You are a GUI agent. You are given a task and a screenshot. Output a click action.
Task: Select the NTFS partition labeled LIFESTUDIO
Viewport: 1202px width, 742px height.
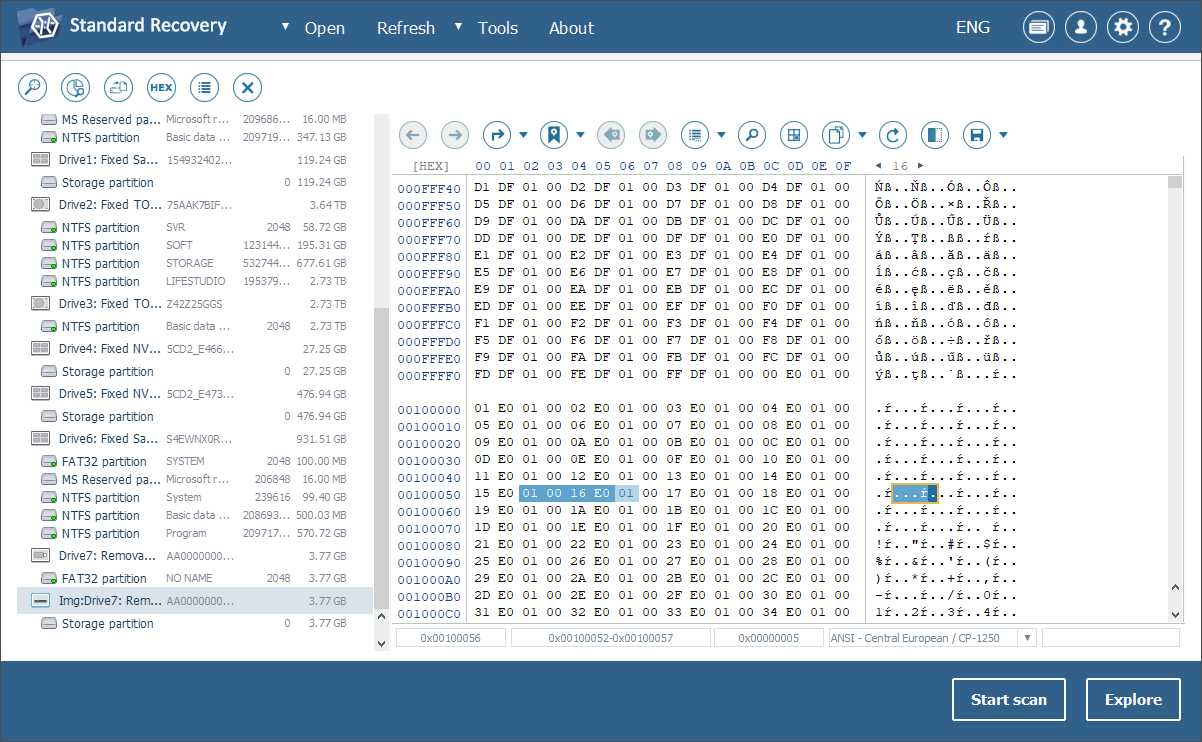pyautogui.click(x=194, y=282)
